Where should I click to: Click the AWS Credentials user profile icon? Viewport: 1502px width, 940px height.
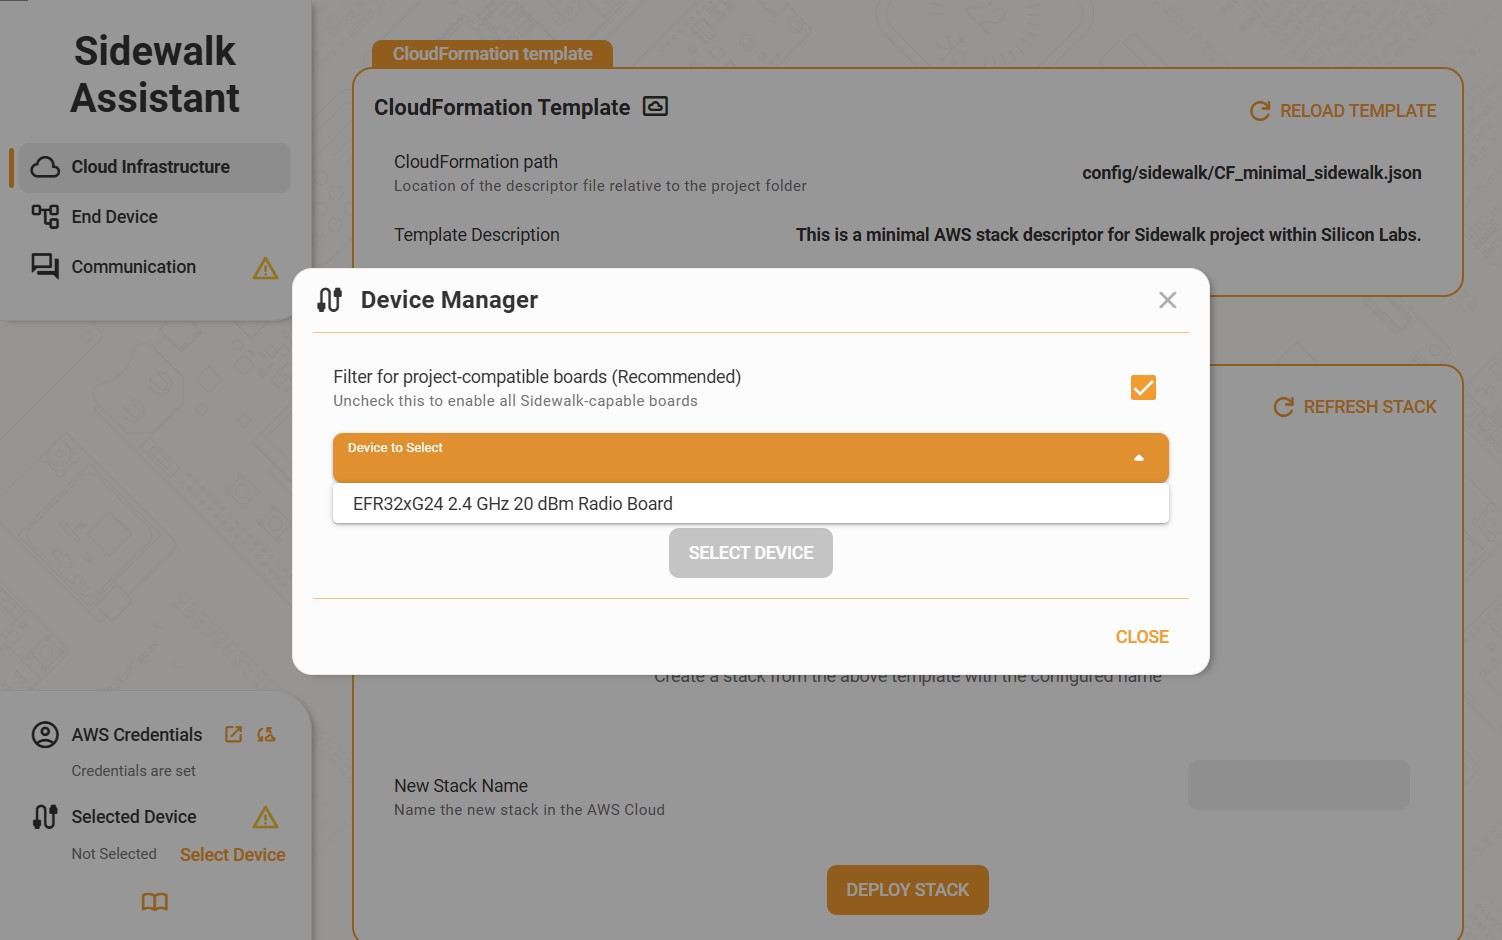click(x=45, y=735)
